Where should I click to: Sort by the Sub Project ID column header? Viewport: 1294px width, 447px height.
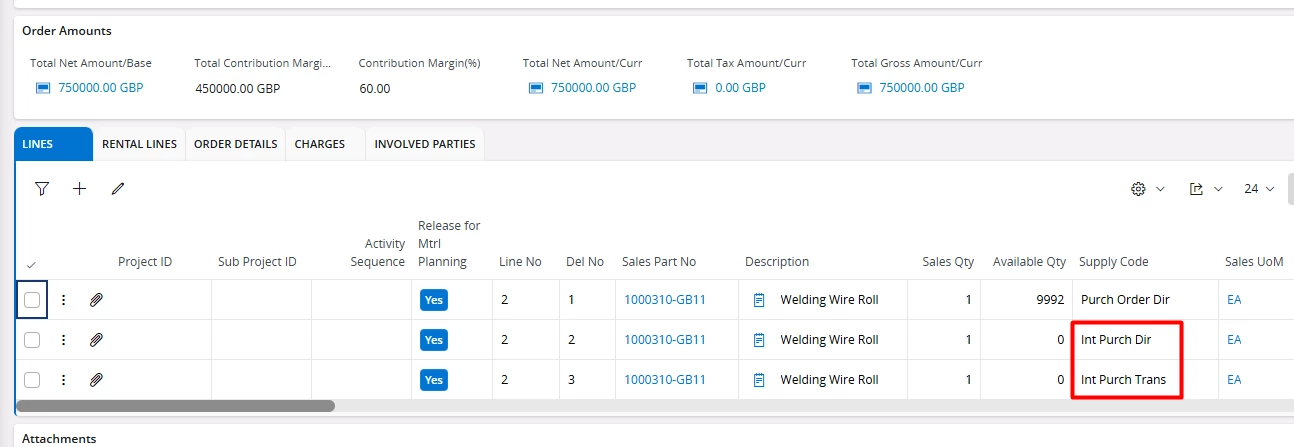pyautogui.click(x=257, y=262)
